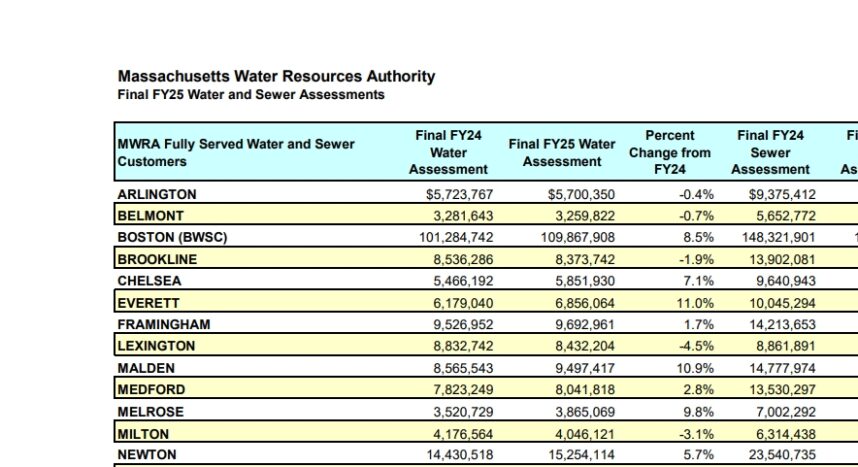
Task: Click the BELMONT row name cell
Action: tap(150, 216)
